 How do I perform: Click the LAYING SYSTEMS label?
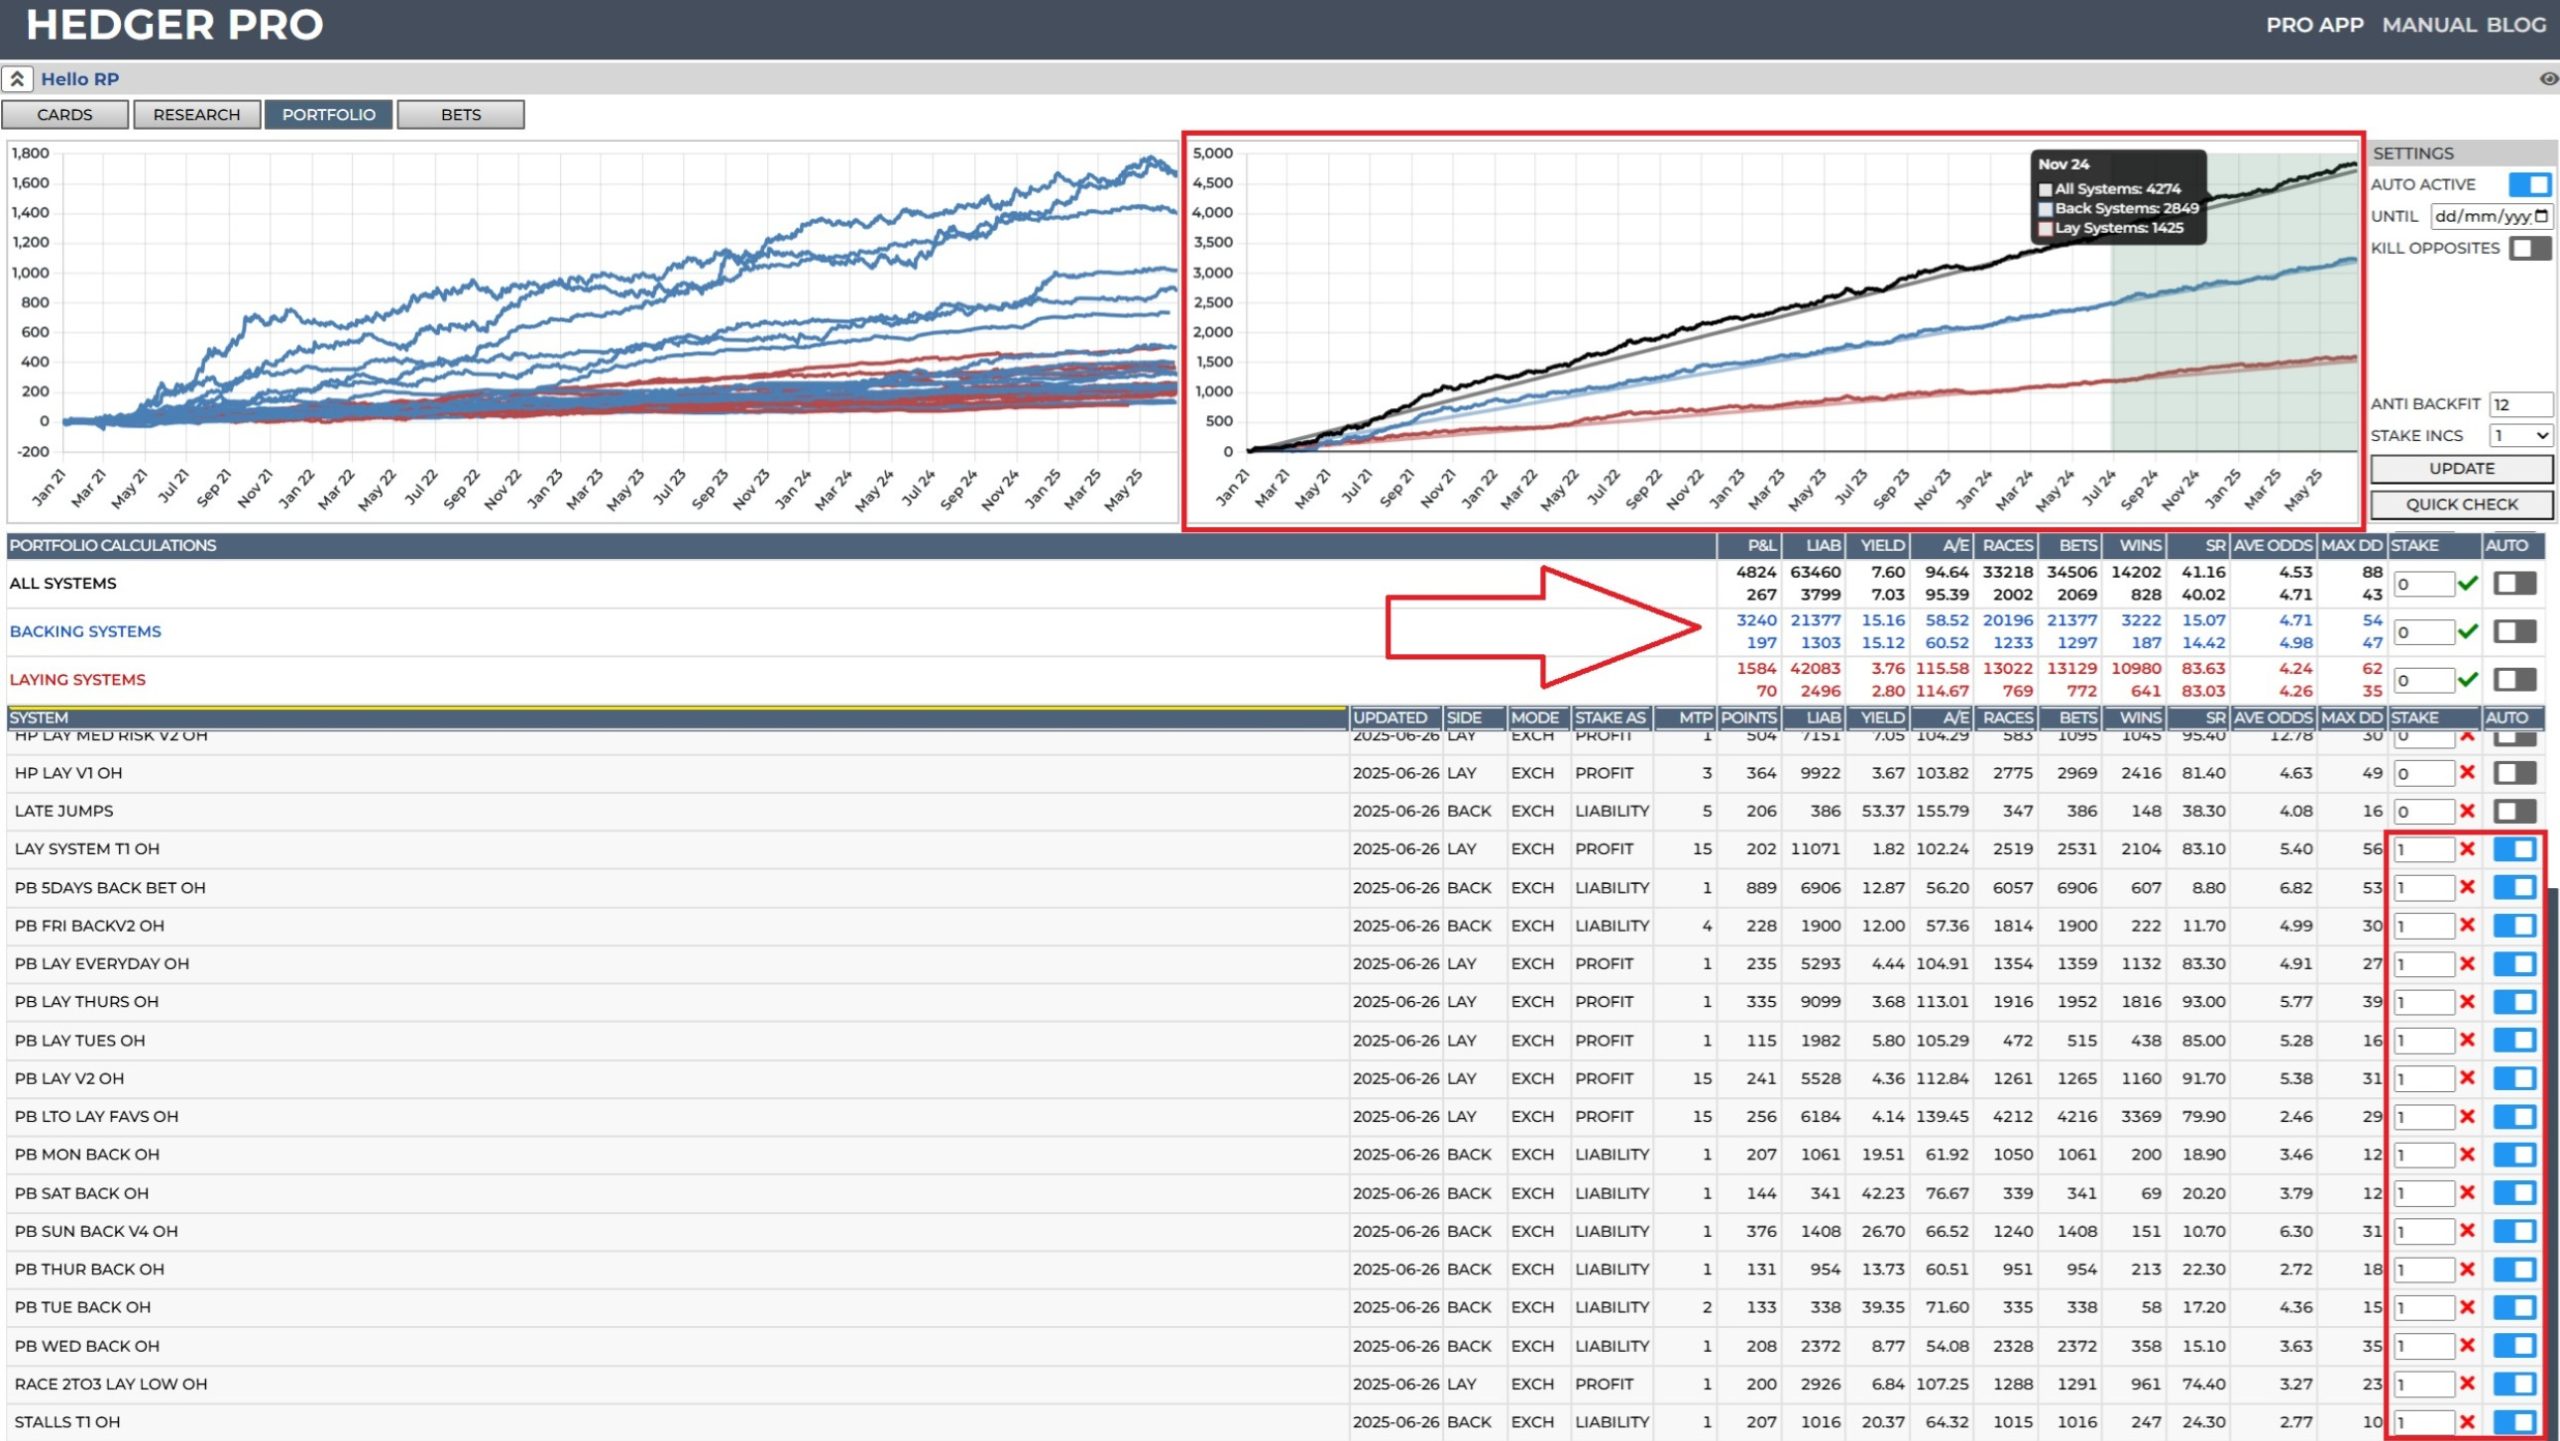click(77, 680)
